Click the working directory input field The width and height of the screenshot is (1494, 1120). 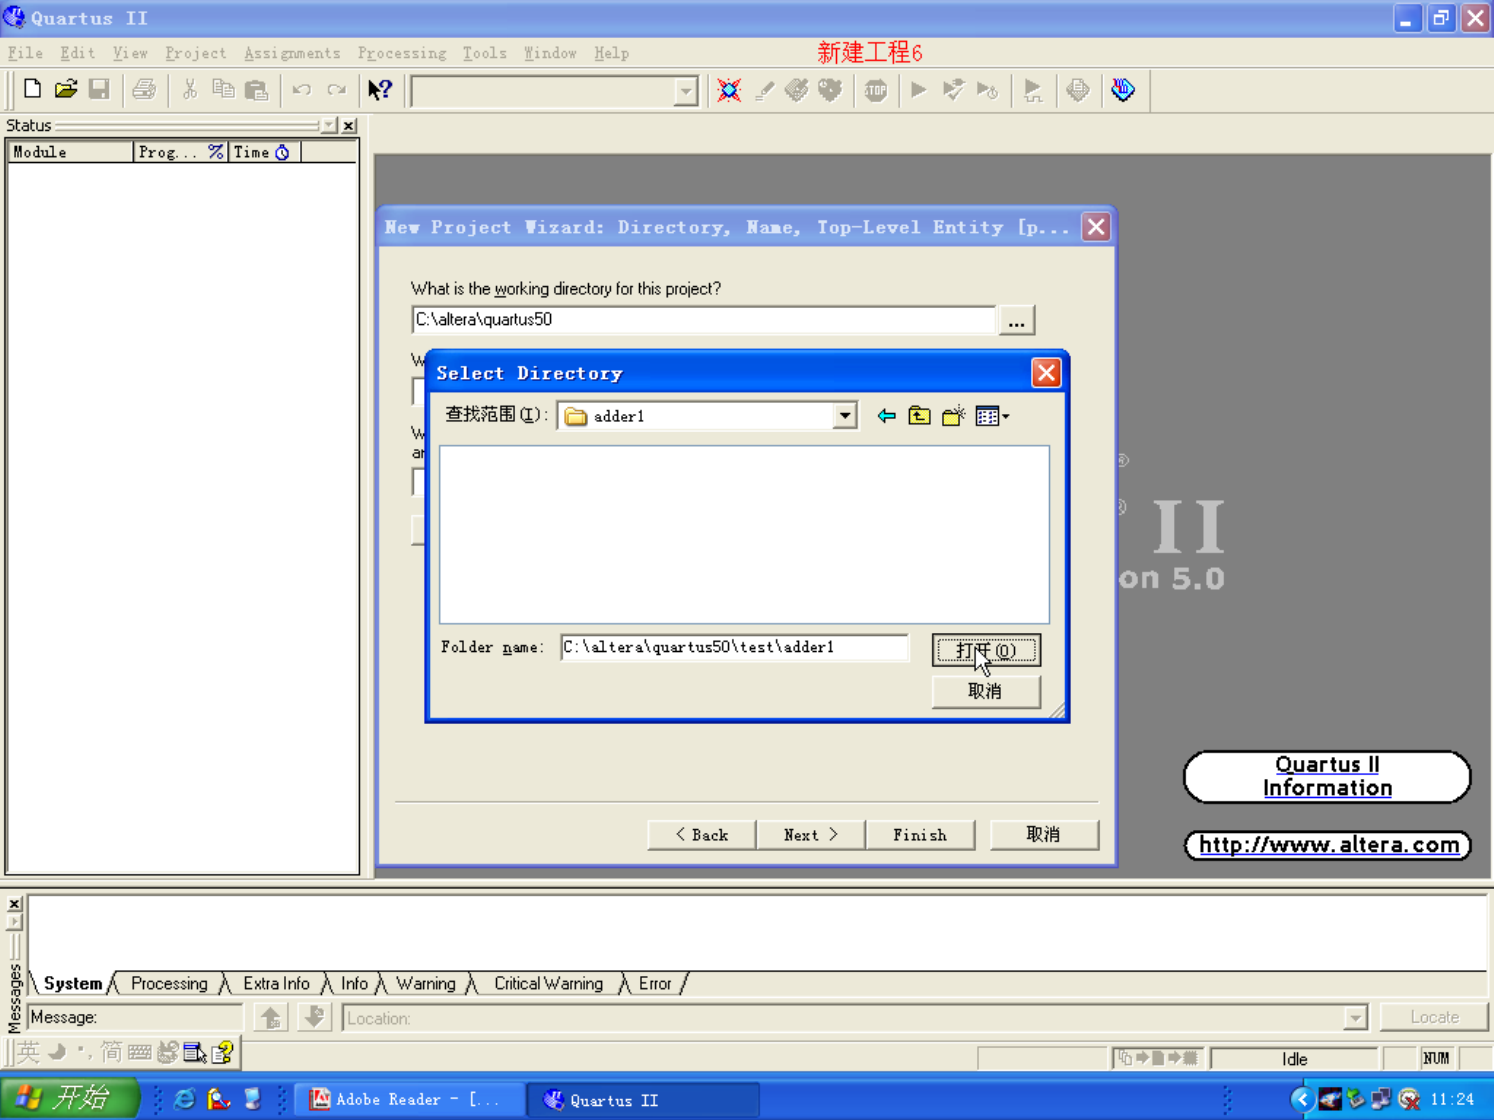pyautogui.click(x=703, y=320)
